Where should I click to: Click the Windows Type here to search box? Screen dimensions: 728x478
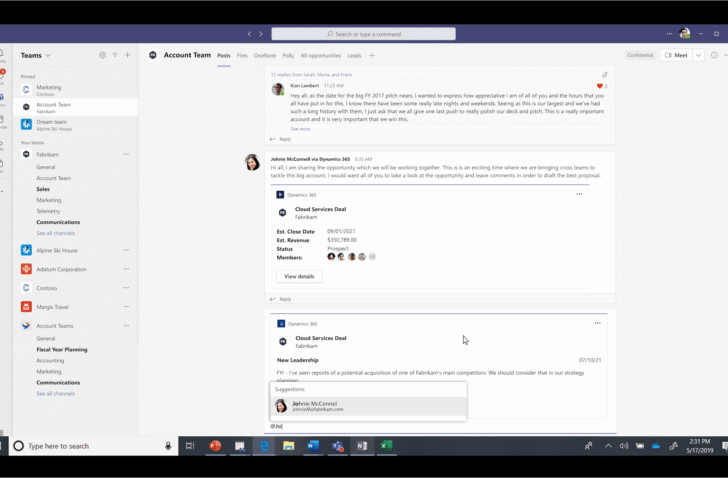(93, 446)
